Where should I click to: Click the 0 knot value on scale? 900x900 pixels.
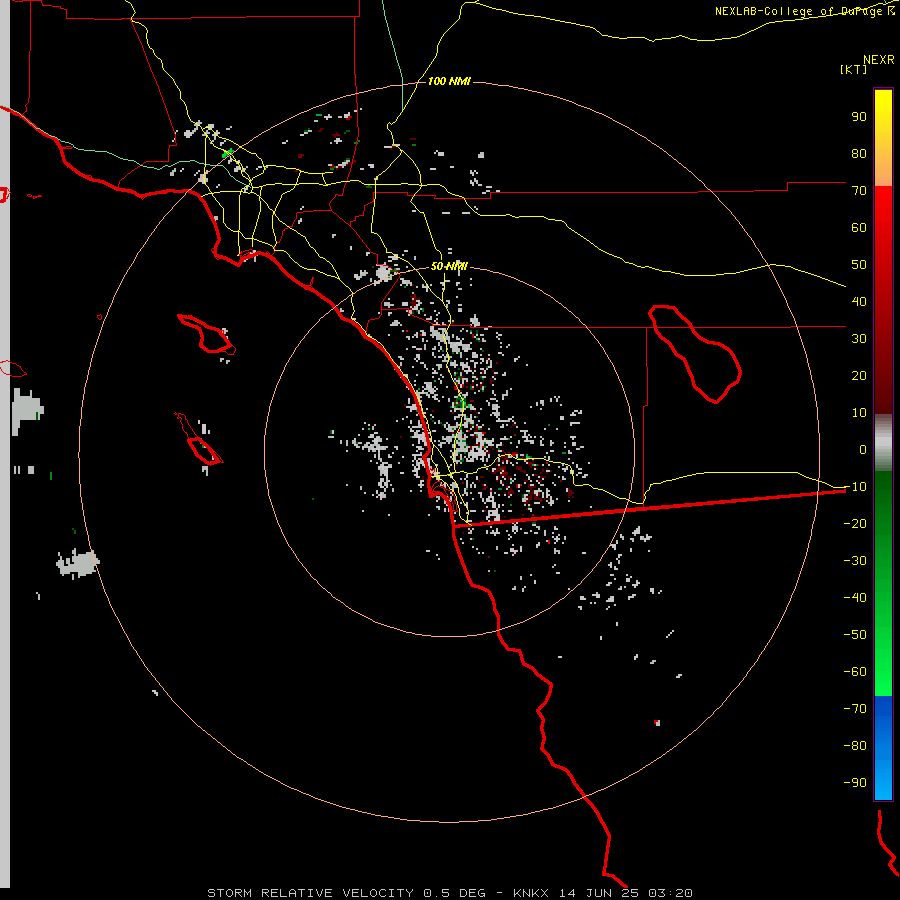[863, 449]
